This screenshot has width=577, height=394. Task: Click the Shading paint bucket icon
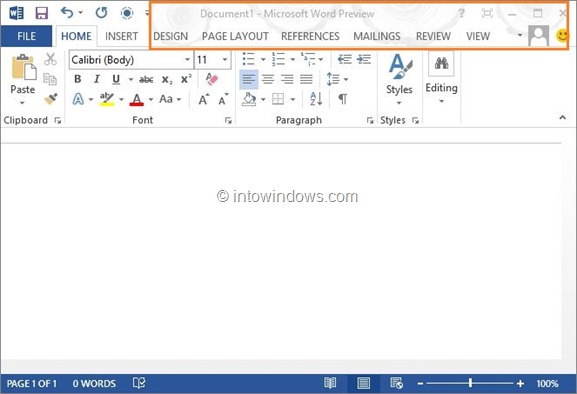(249, 99)
